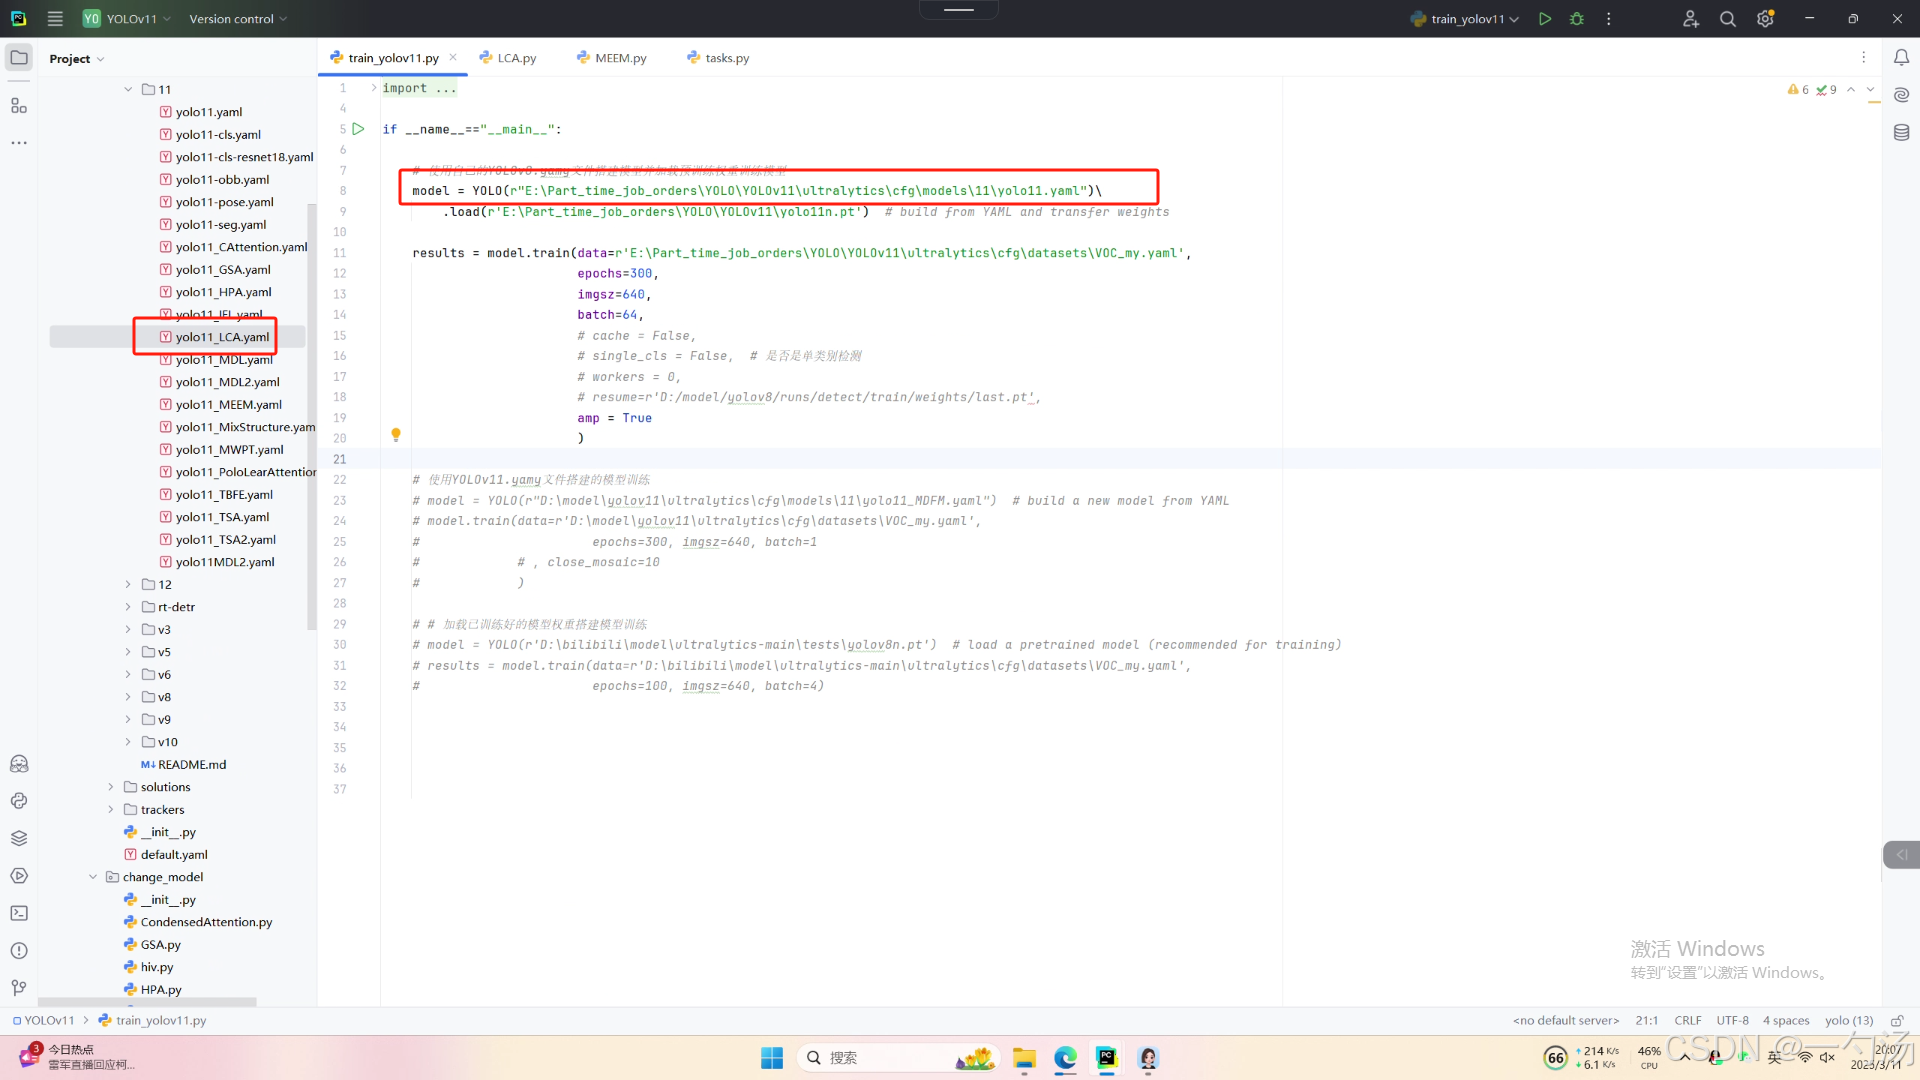
Task: Click the Version control menu button
Action: [238, 19]
